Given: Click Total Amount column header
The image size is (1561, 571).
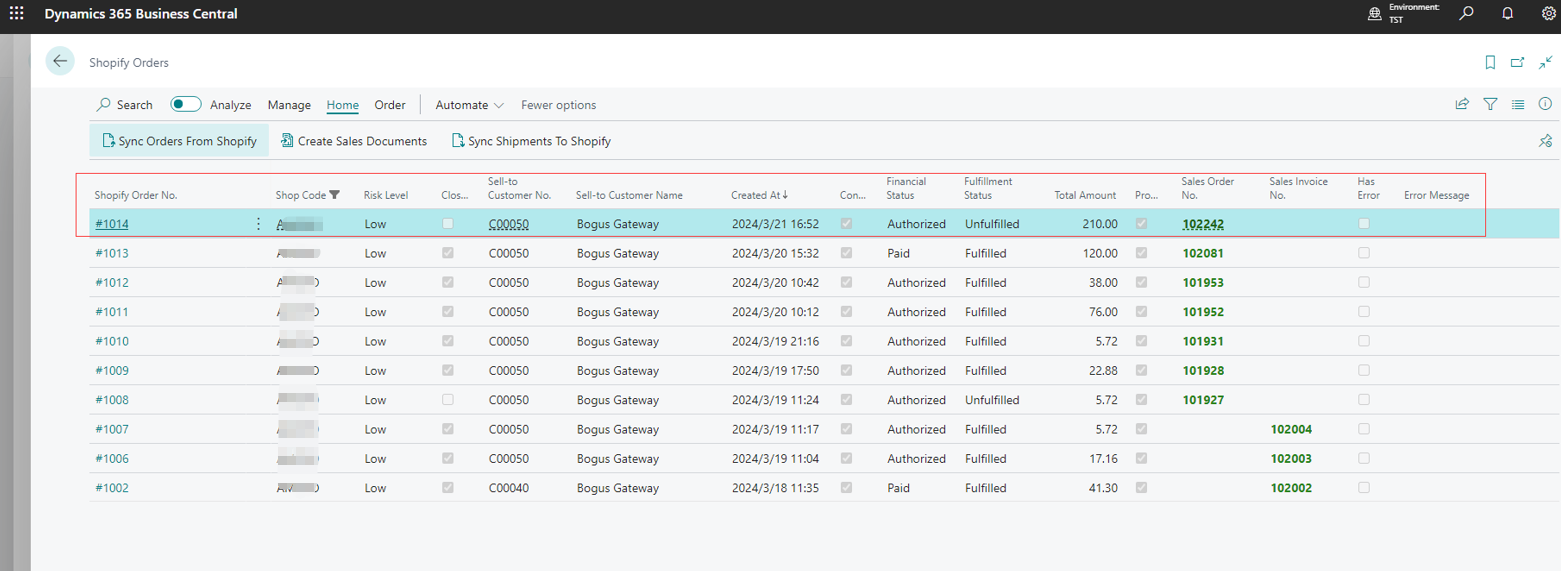Looking at the screenshot, I should (x=1085, y=195).
